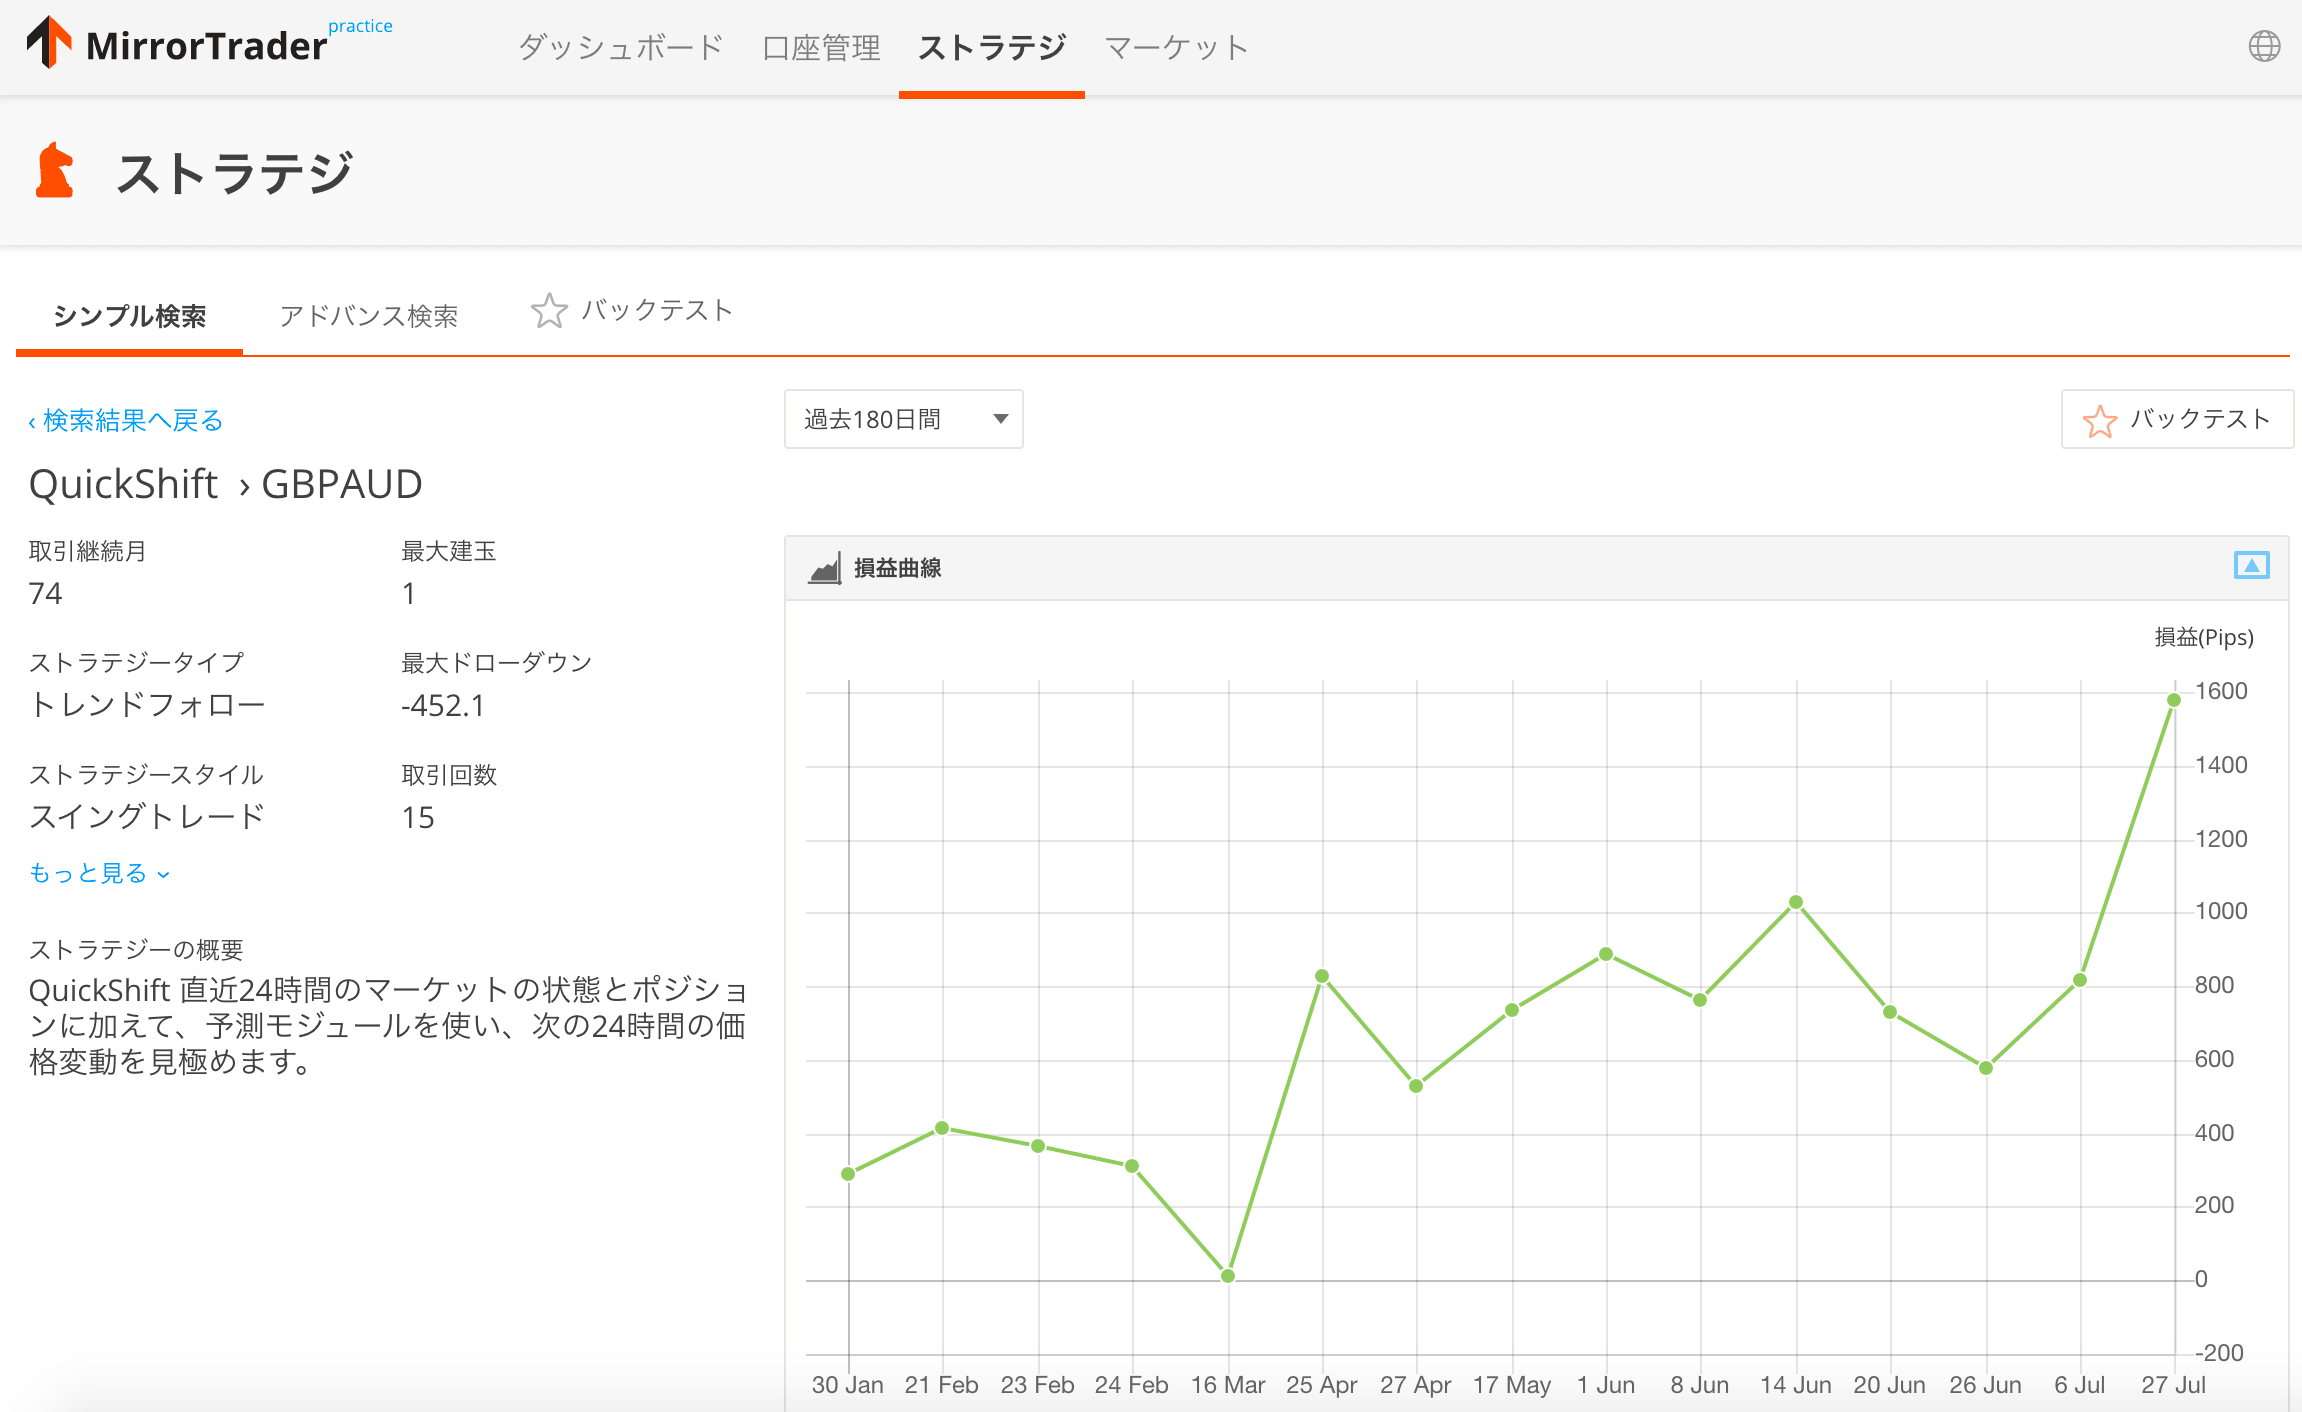Image resolution: width=2302 pixels, height=1412 pixels.
Task: Click the 16 Mar x-axis label
Action: (x=1227, y=1385)
